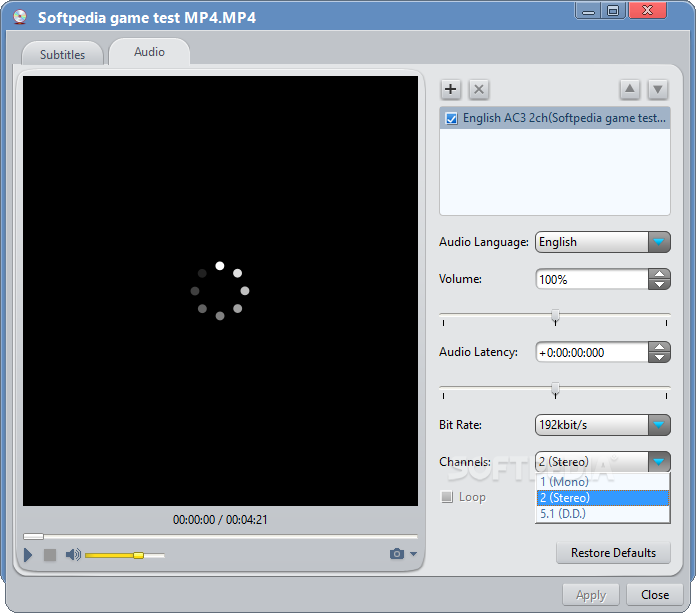Click the Volume 100% input field
This screenshot has height=613, width=696.
[x=592, y=279]
